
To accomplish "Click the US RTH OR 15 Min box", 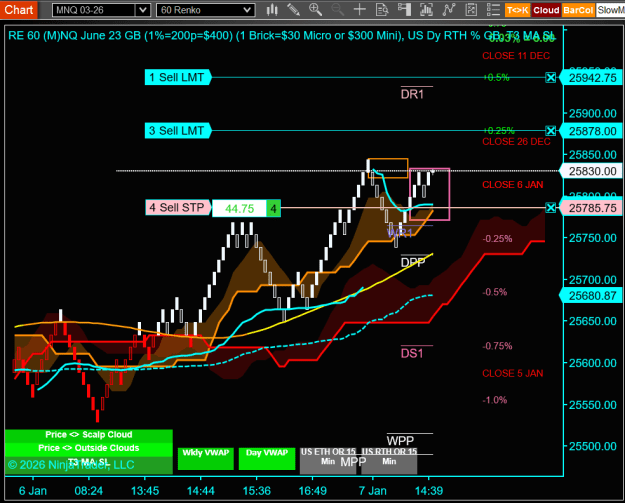I will point(389,461).
